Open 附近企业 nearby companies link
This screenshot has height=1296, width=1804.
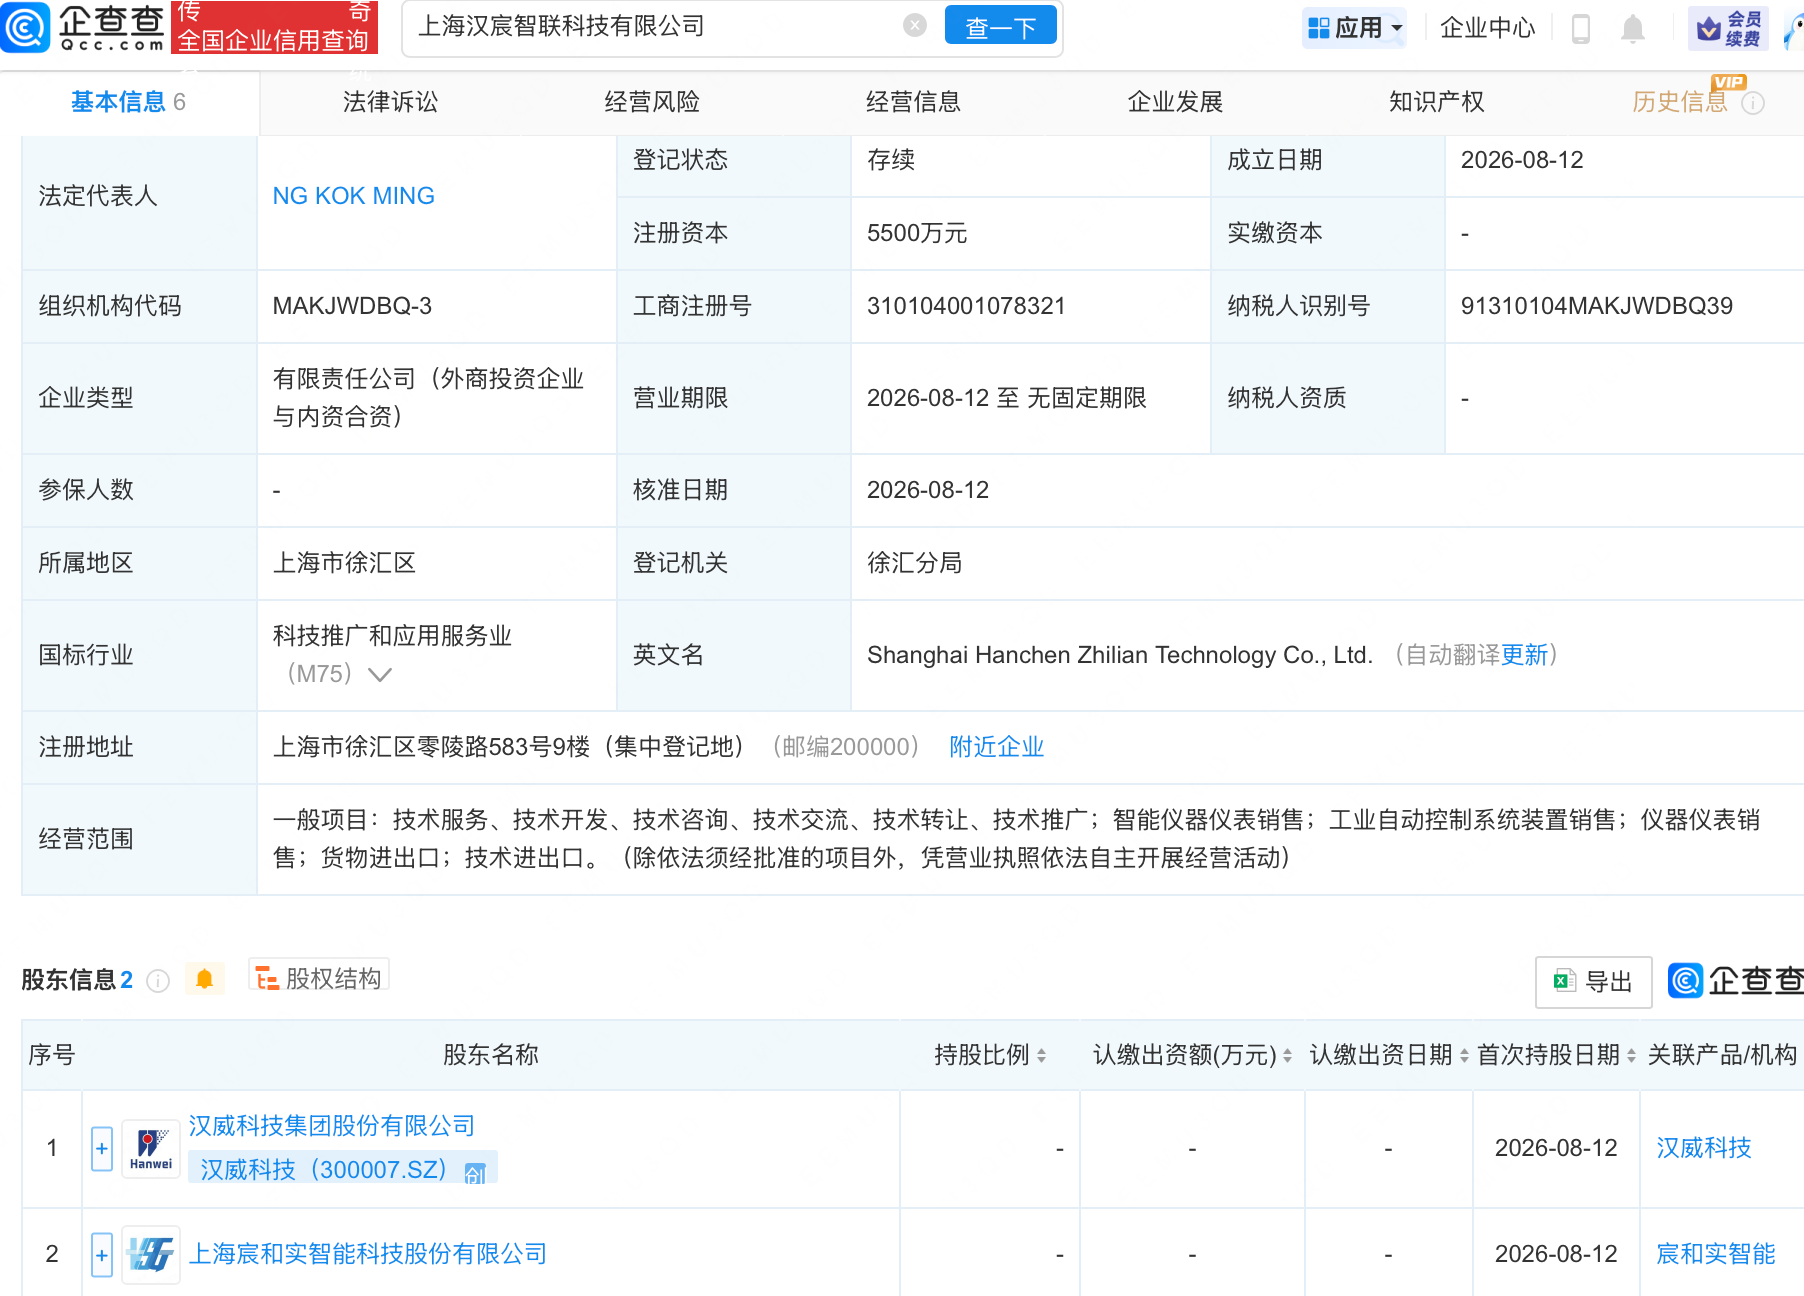(x=996, y=747)
